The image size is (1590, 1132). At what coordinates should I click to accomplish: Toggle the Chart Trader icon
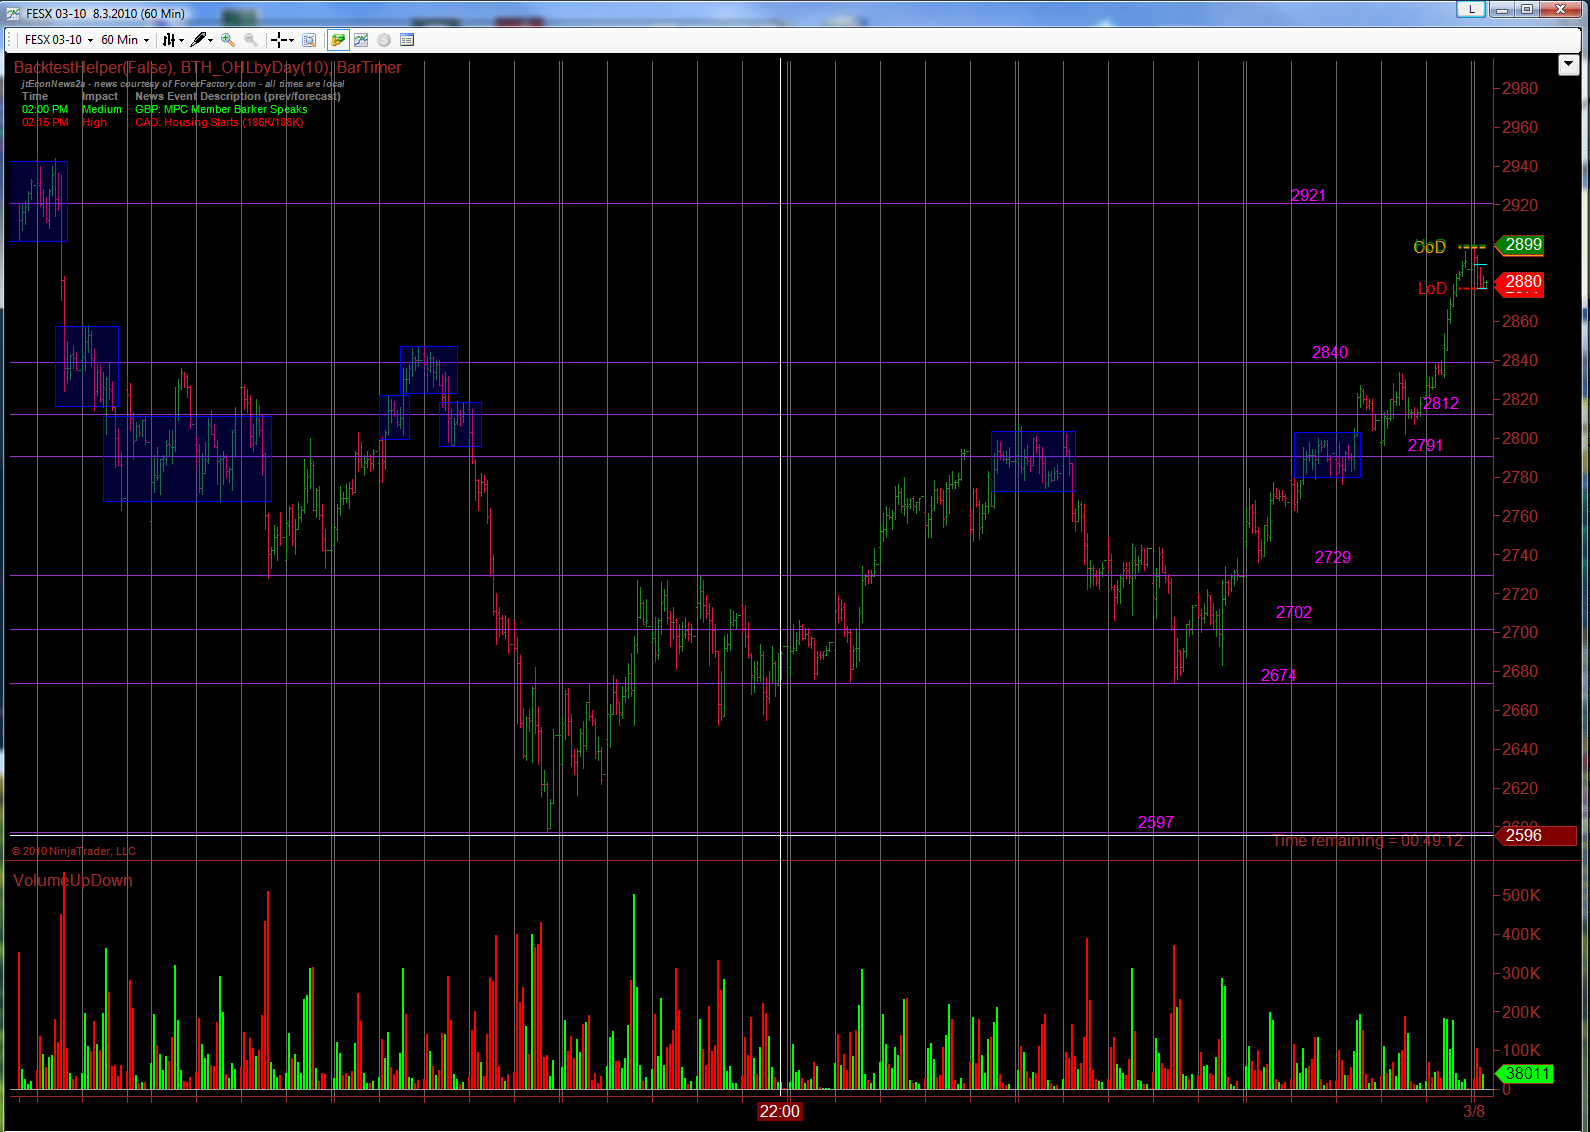338,40
